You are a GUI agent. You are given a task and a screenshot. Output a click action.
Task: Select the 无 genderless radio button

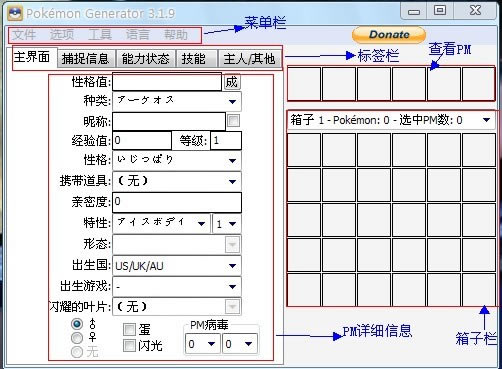(77, 352)
